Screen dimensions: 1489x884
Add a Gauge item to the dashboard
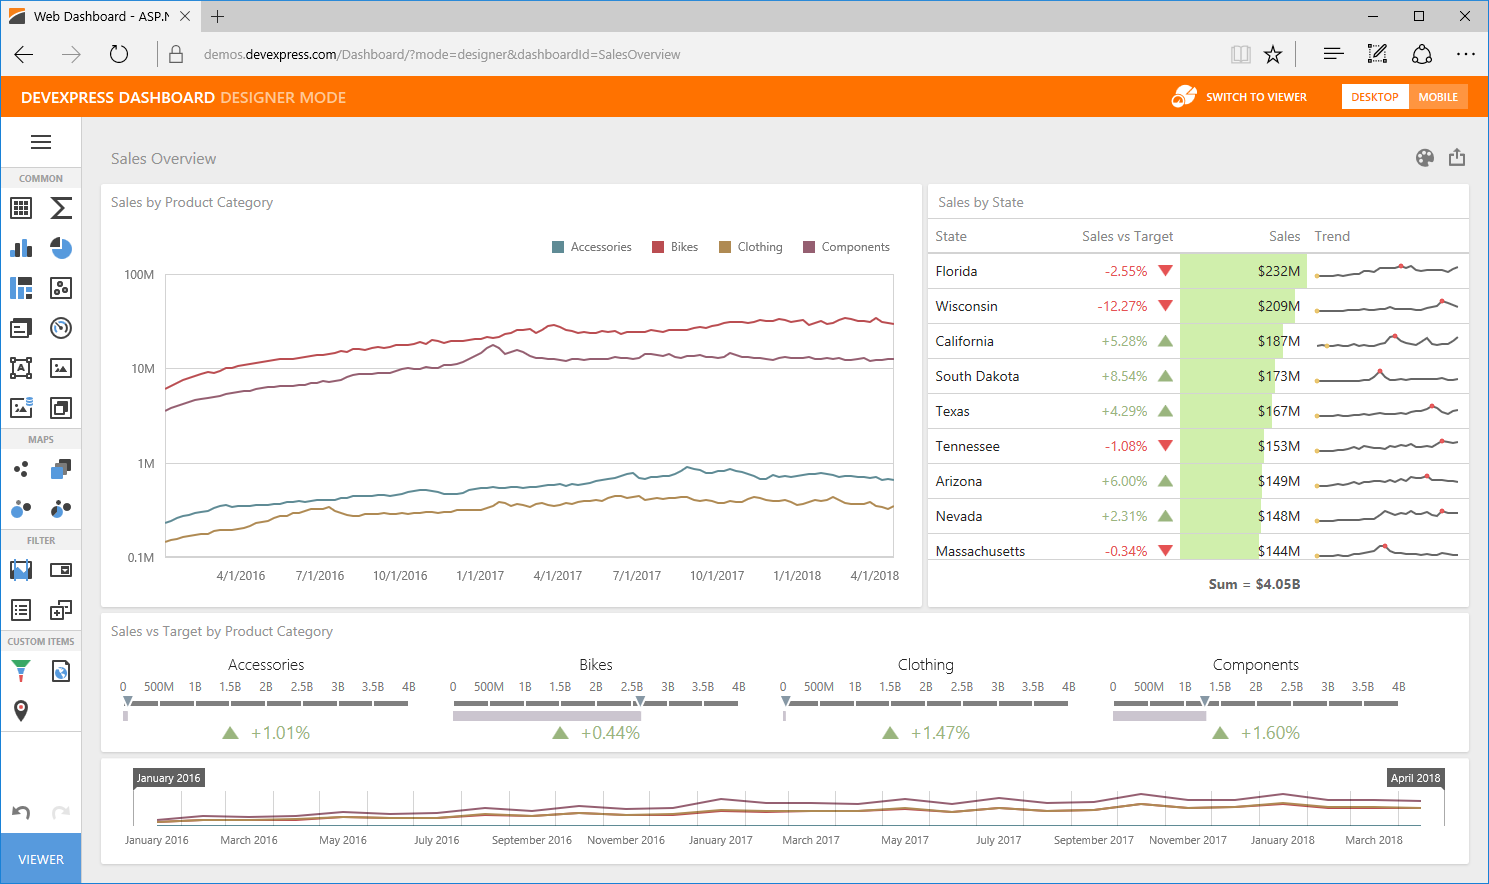coord(61,328)
